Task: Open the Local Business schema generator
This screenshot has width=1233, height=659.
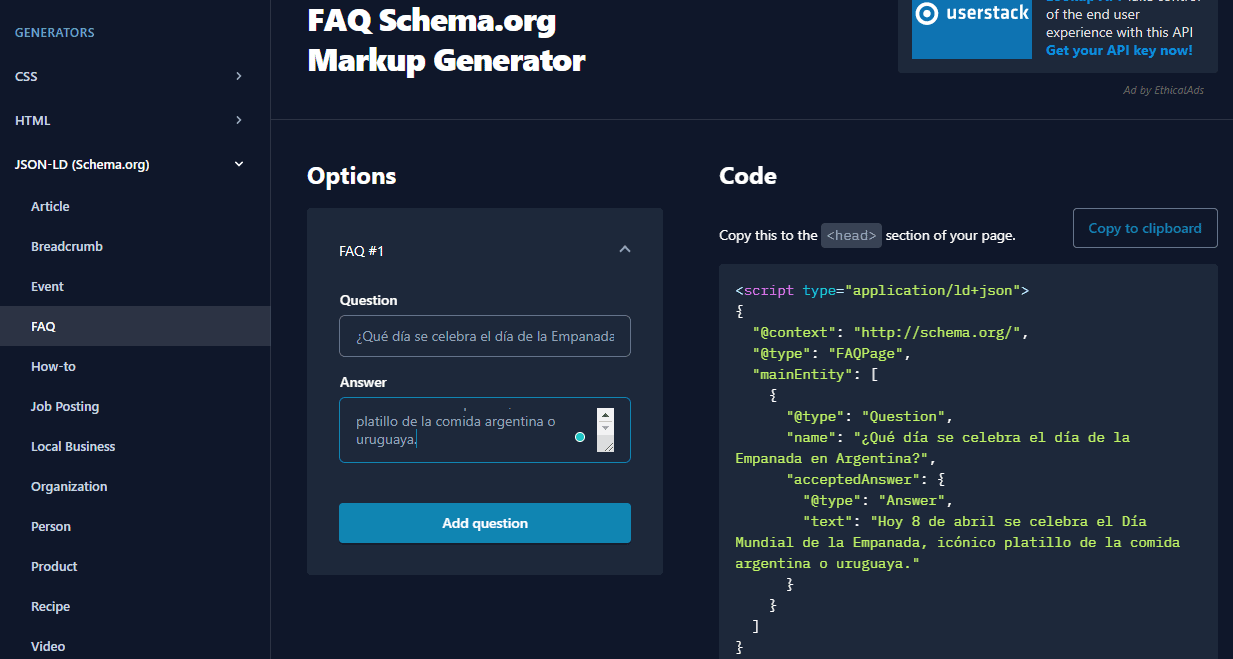Action: click(x=72, y=446)
